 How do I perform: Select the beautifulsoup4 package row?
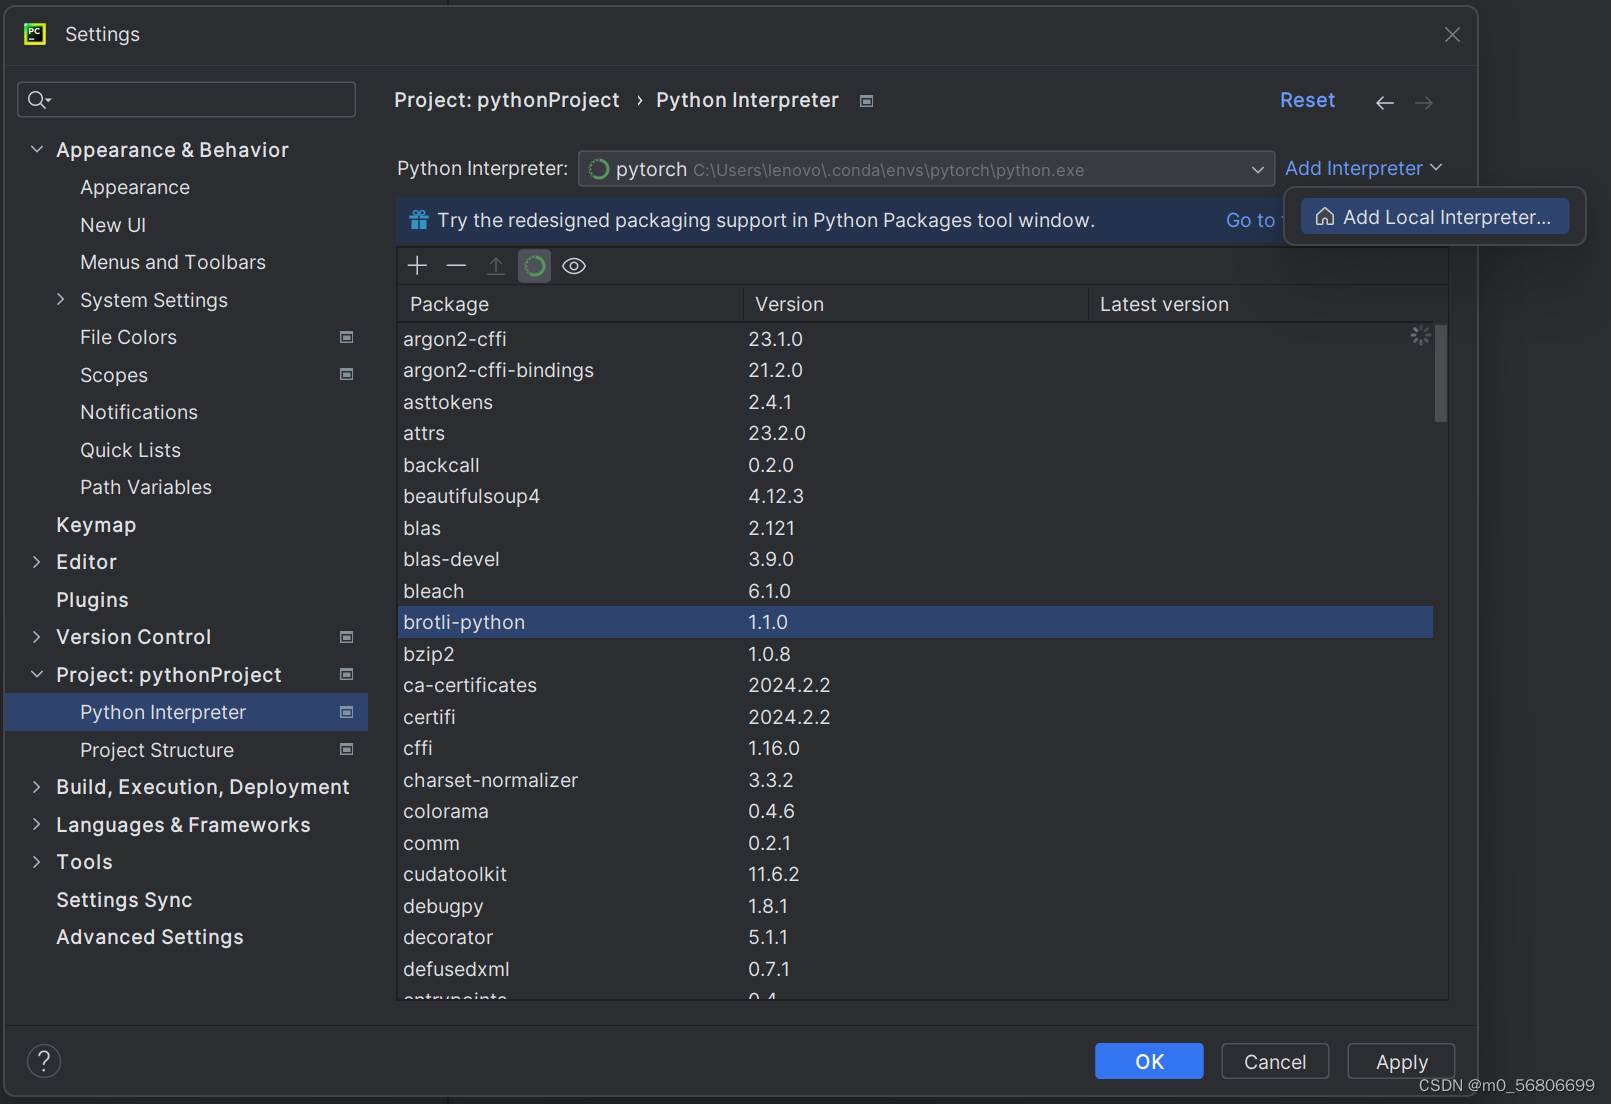(x=915, y=496)
